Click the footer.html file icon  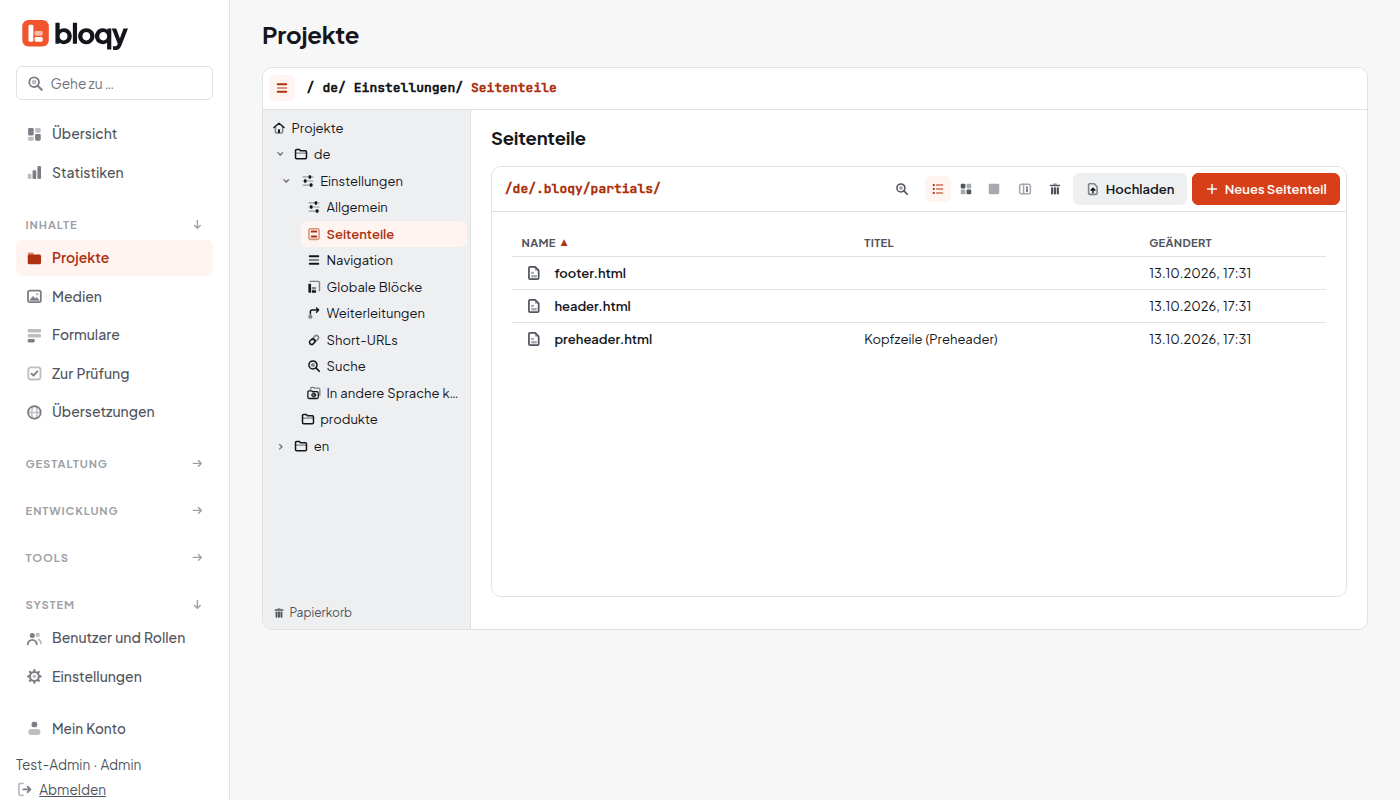[534, 273]
